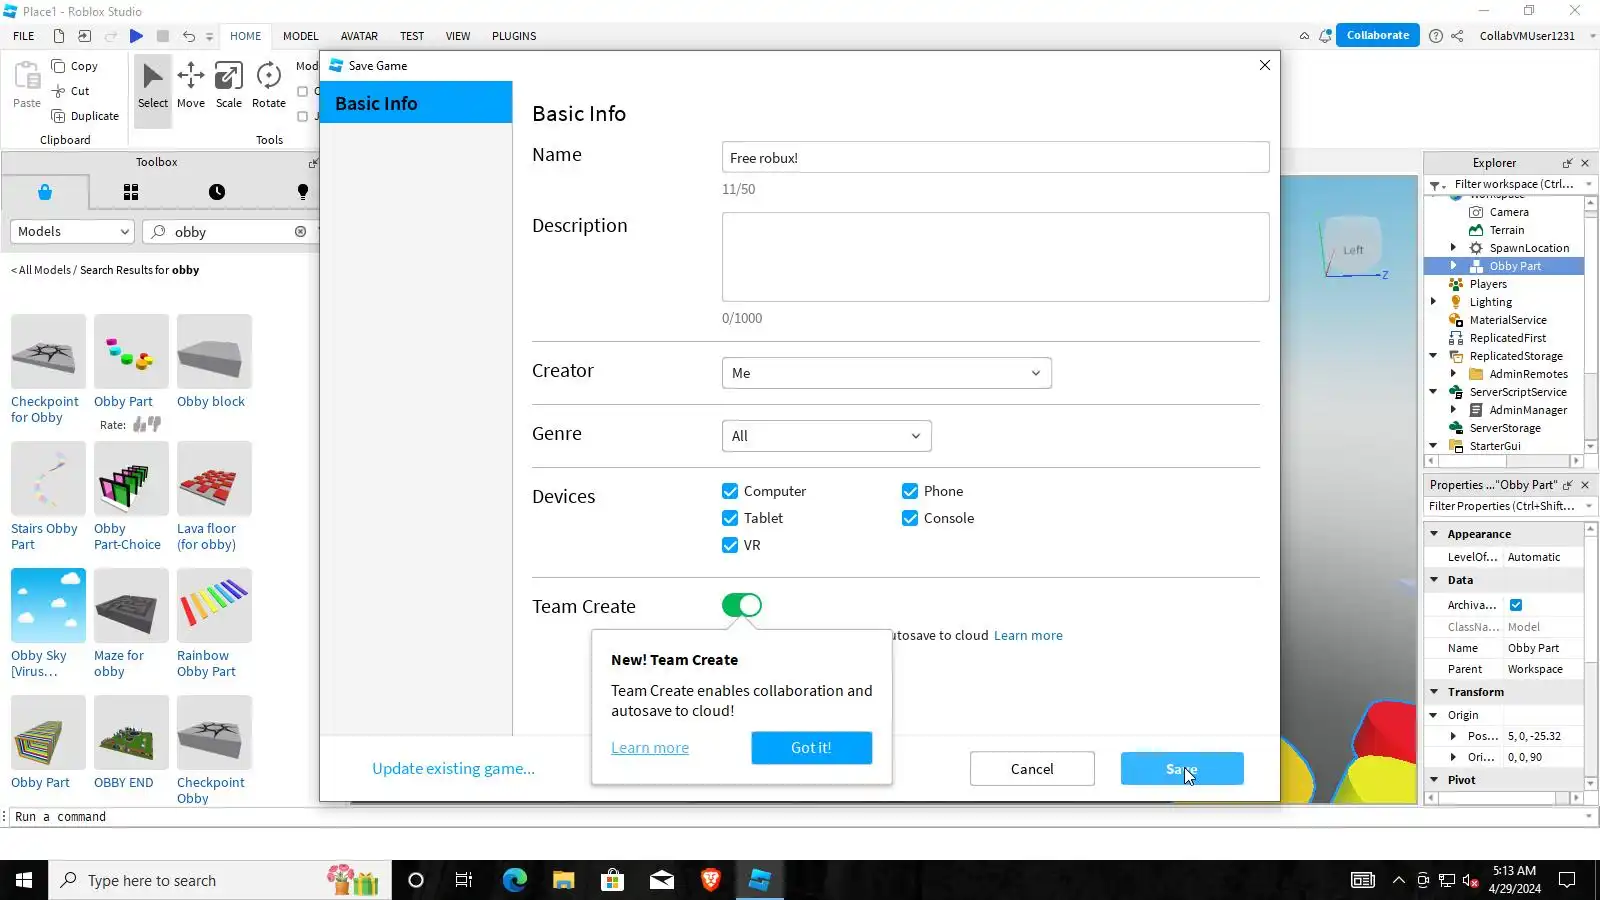Click the Undo arrow in the quick access bar
The width and height of the screenshot is (1600, 900).
coord(188,36)
